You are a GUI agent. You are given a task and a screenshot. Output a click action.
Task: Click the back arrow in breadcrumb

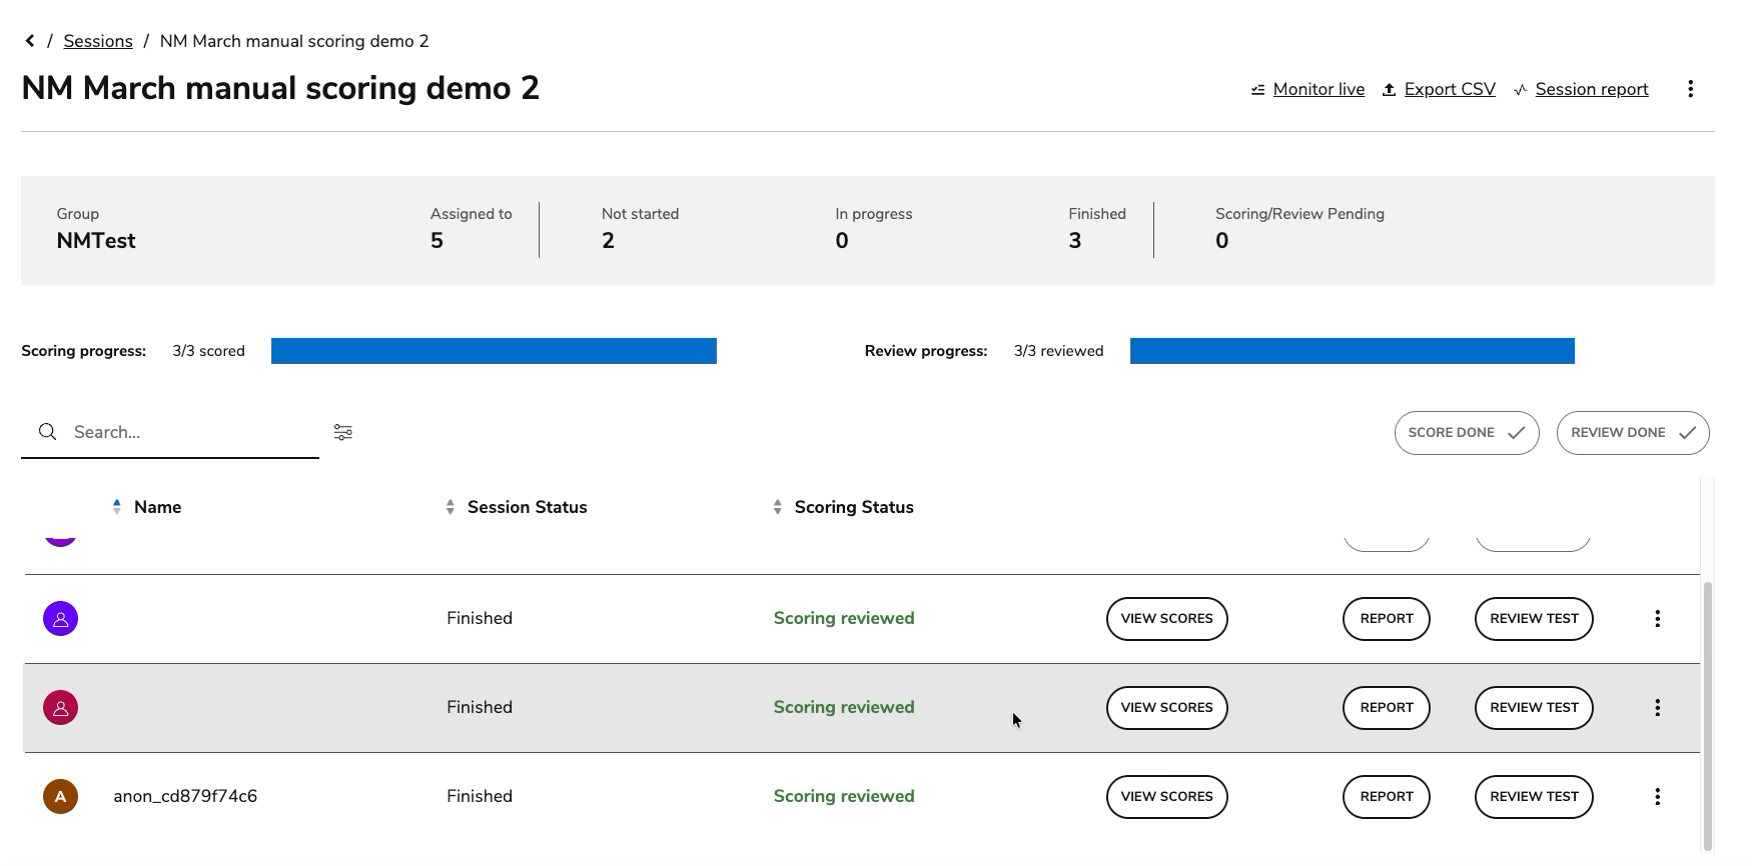pos(30,41)
